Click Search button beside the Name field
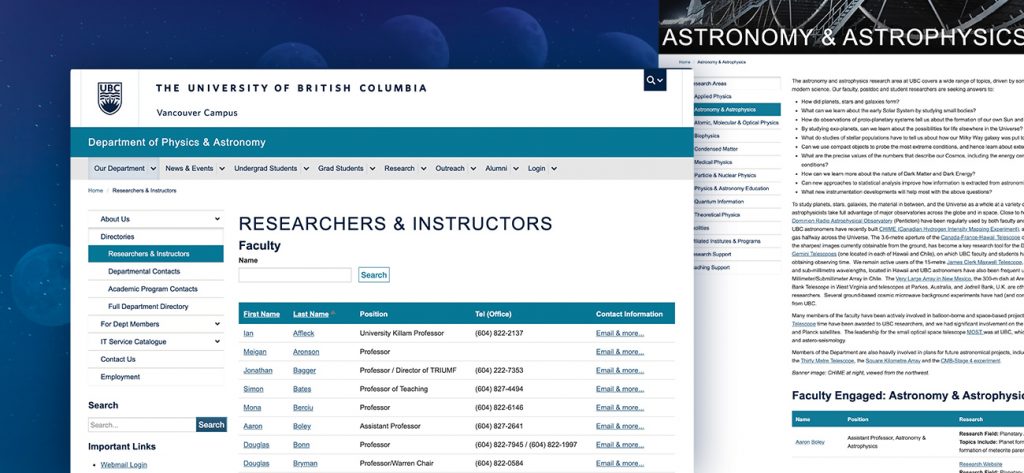Image resolution: width=1024 pixels, height=473 pixels. coord(374,275)
